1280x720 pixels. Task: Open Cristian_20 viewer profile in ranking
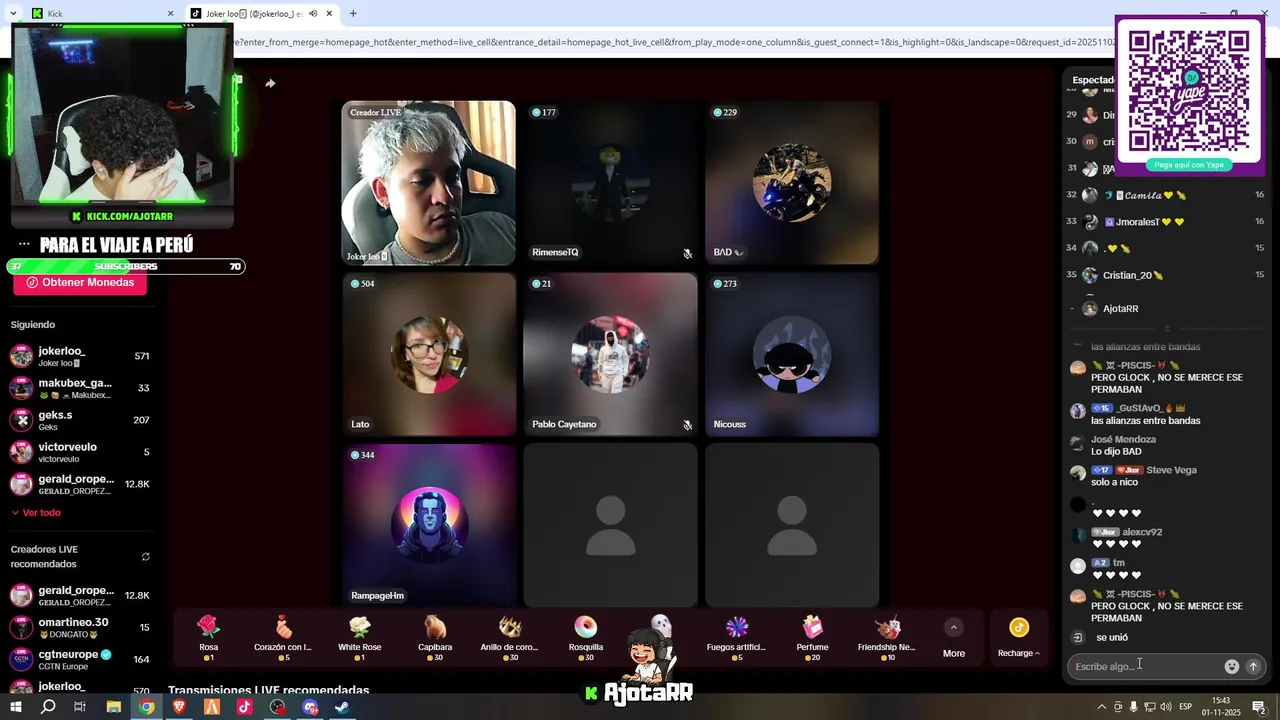(x=1166, y=275)
